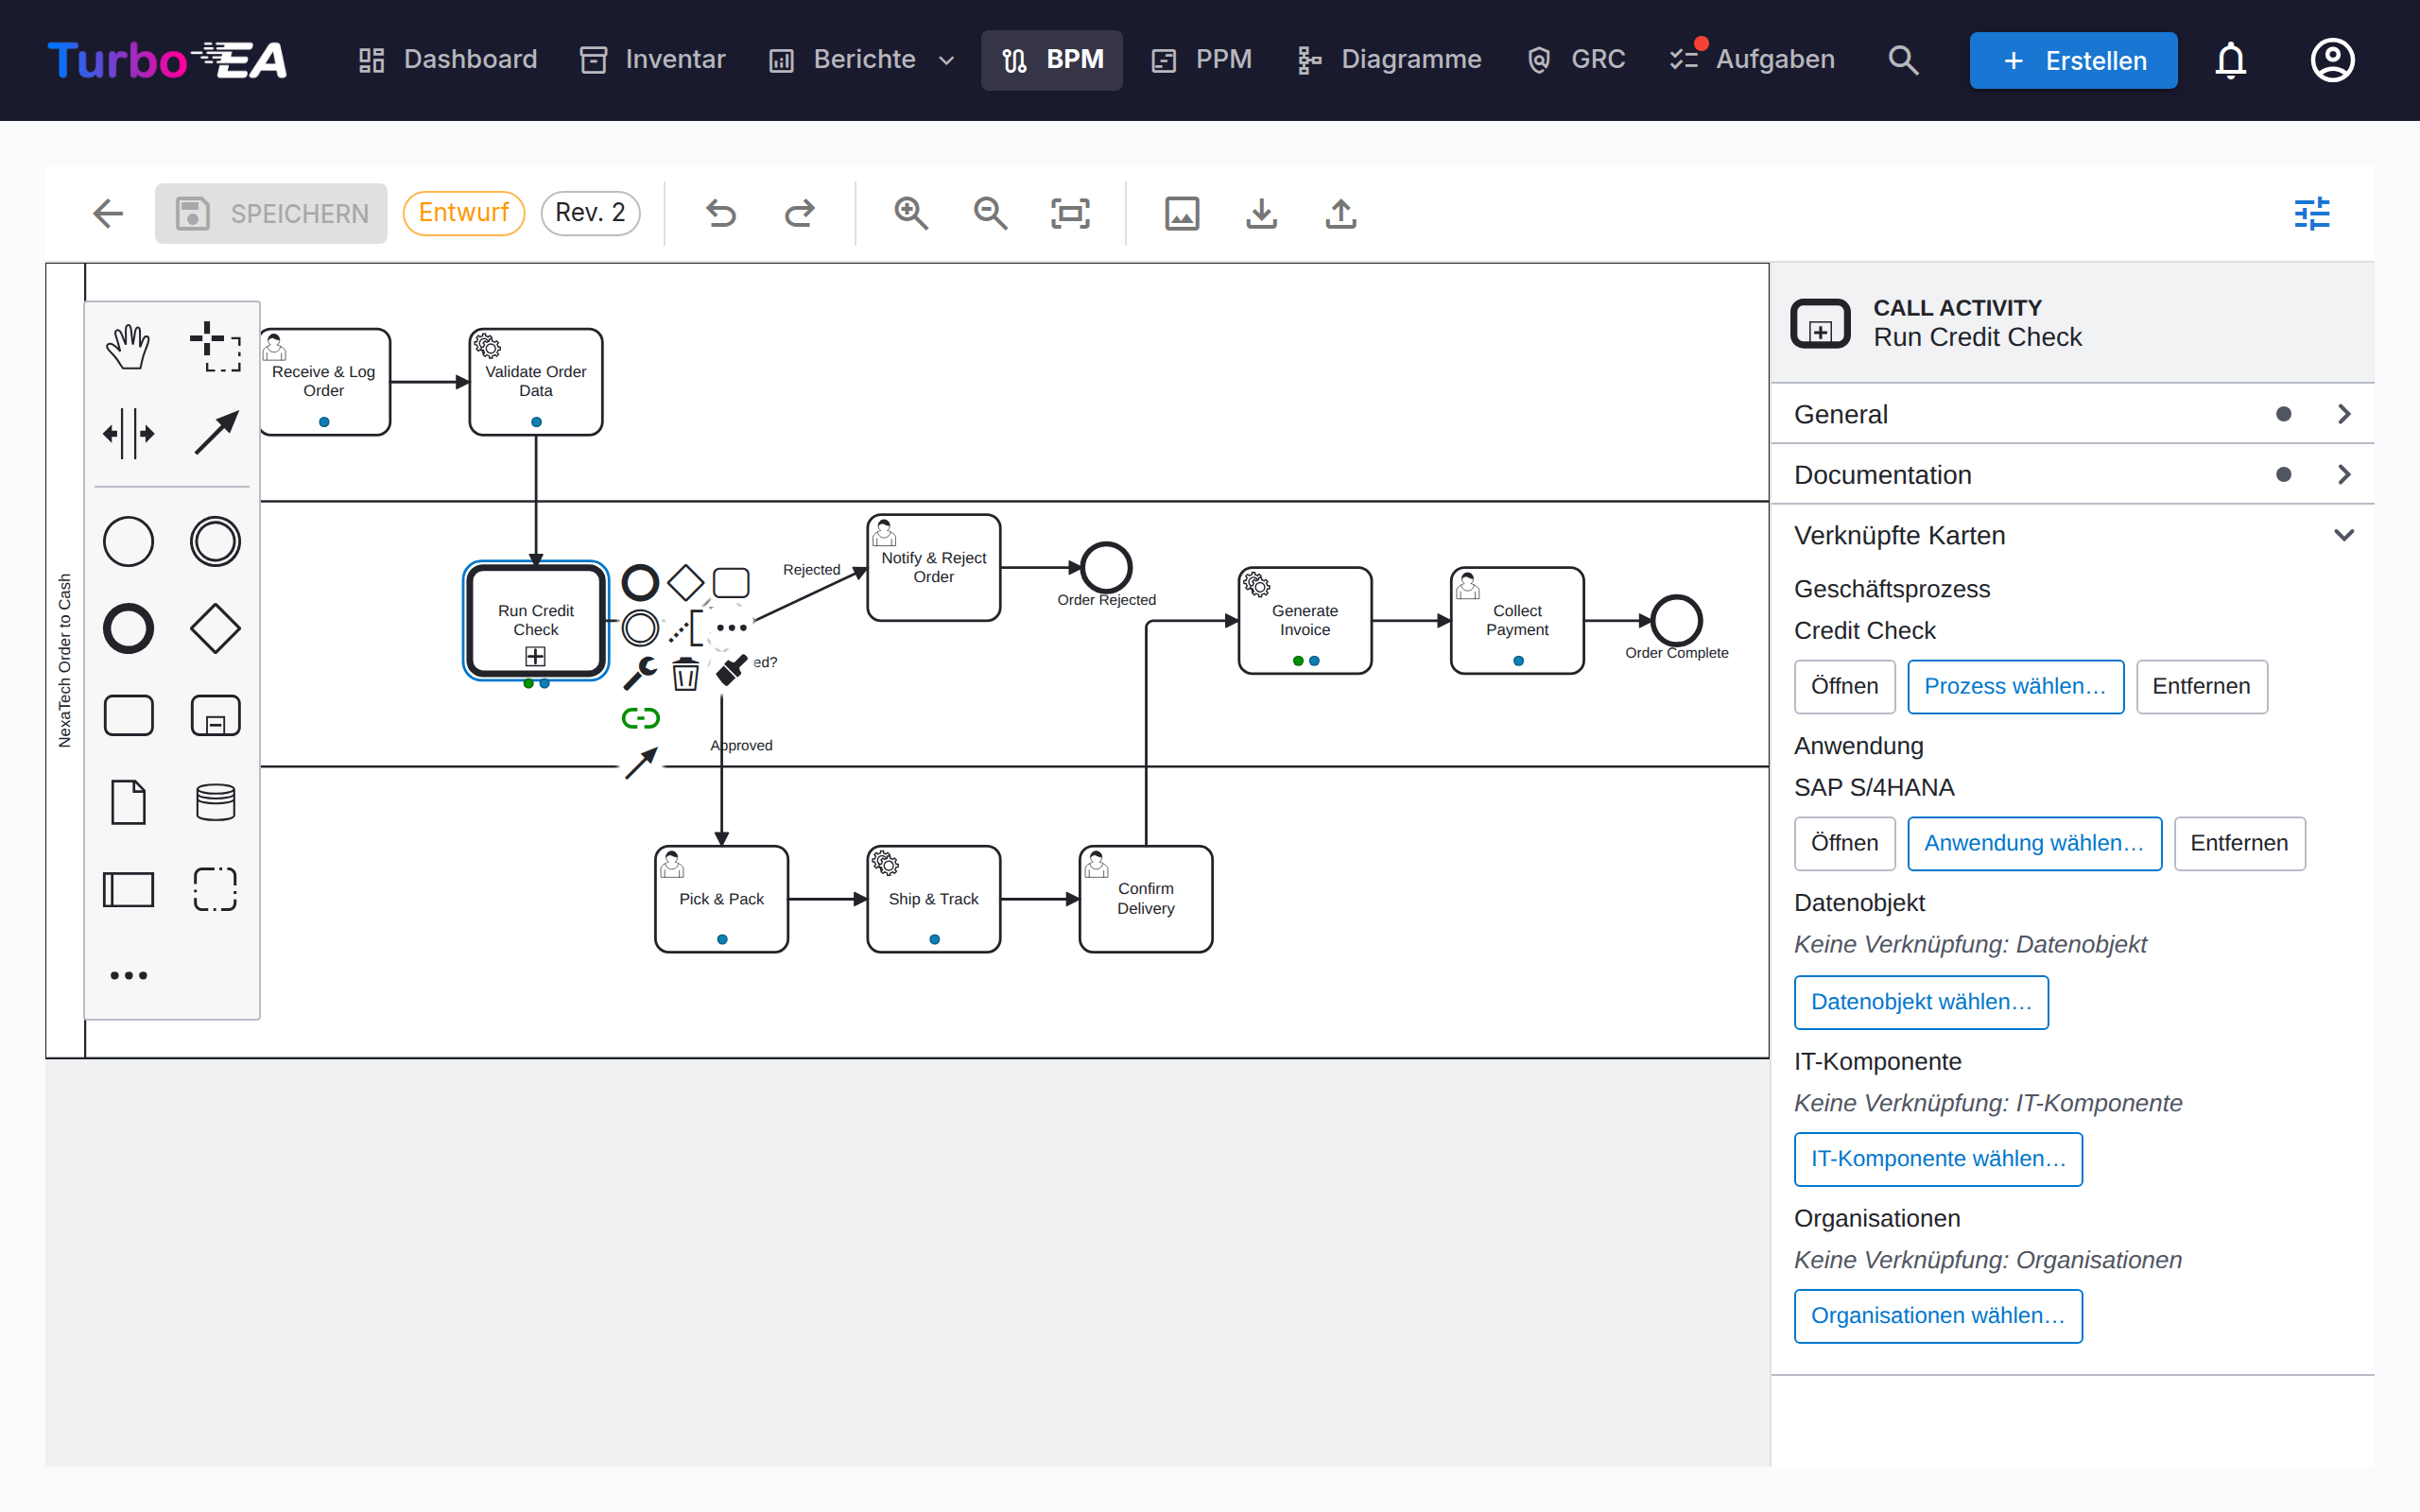This screenshot has height=1512, width=2420.
Task: Click the Erstellen button
Action: click(x=2073, y=60)
